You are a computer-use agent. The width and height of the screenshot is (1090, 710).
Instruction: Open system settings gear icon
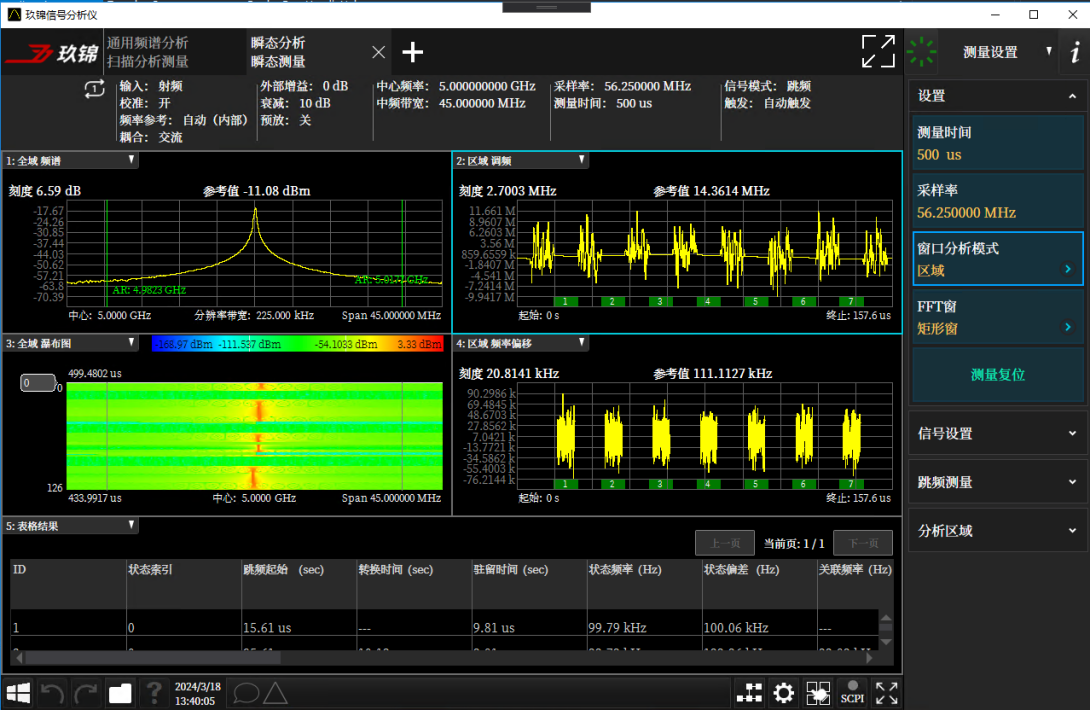[x=783, y=693]
